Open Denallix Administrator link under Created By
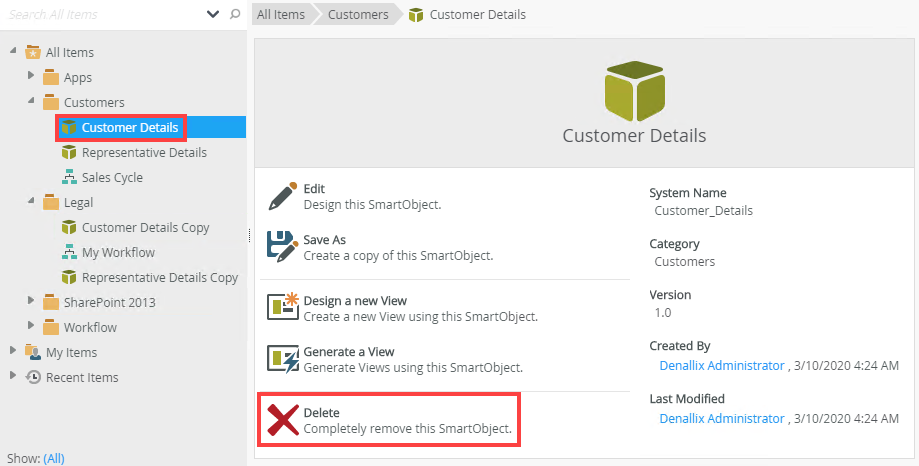 click(x=721, y=365)
